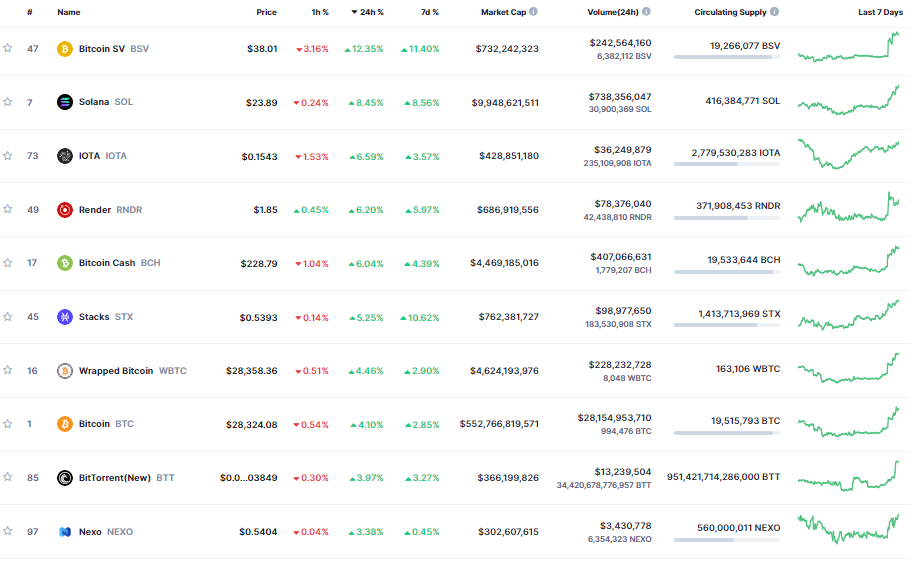Sort by the Volume(24h) column header
Screen dimensions: 919x564
pyautogui.click(x=612, y=12)
